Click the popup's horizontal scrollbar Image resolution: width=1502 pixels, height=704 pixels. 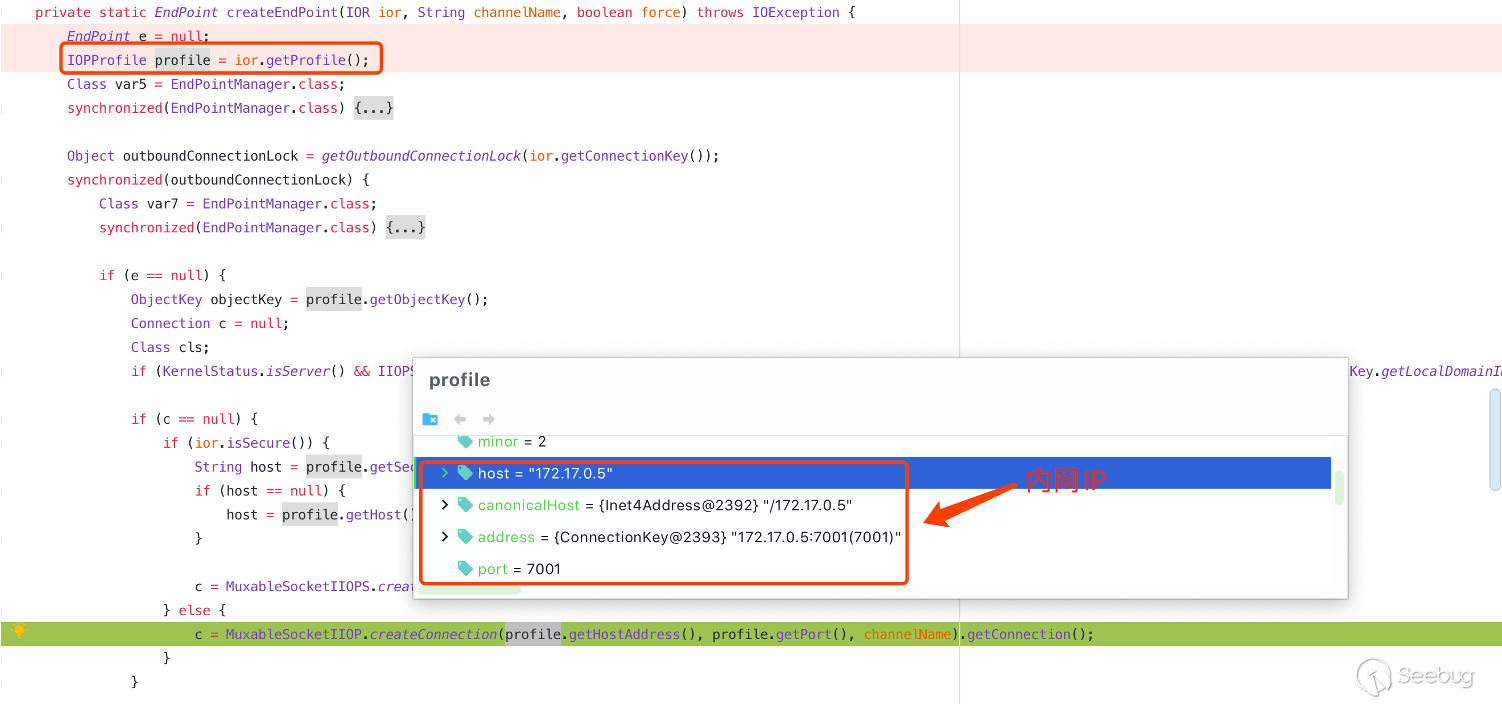[470, 589]
